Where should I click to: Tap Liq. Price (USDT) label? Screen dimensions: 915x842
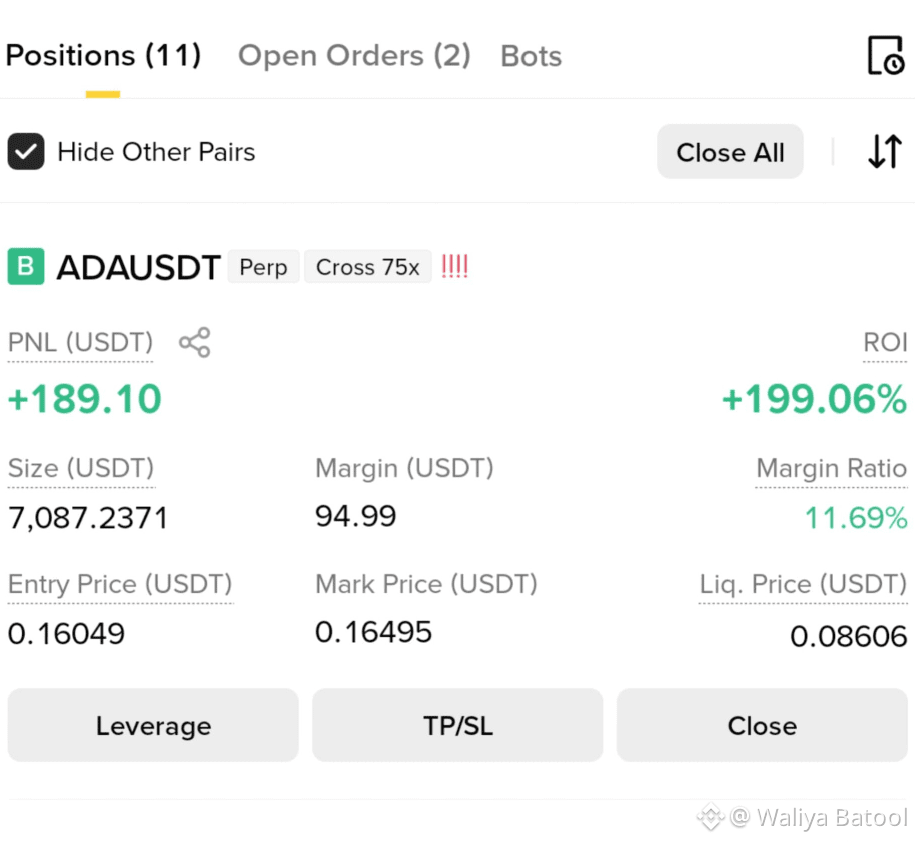803,585
